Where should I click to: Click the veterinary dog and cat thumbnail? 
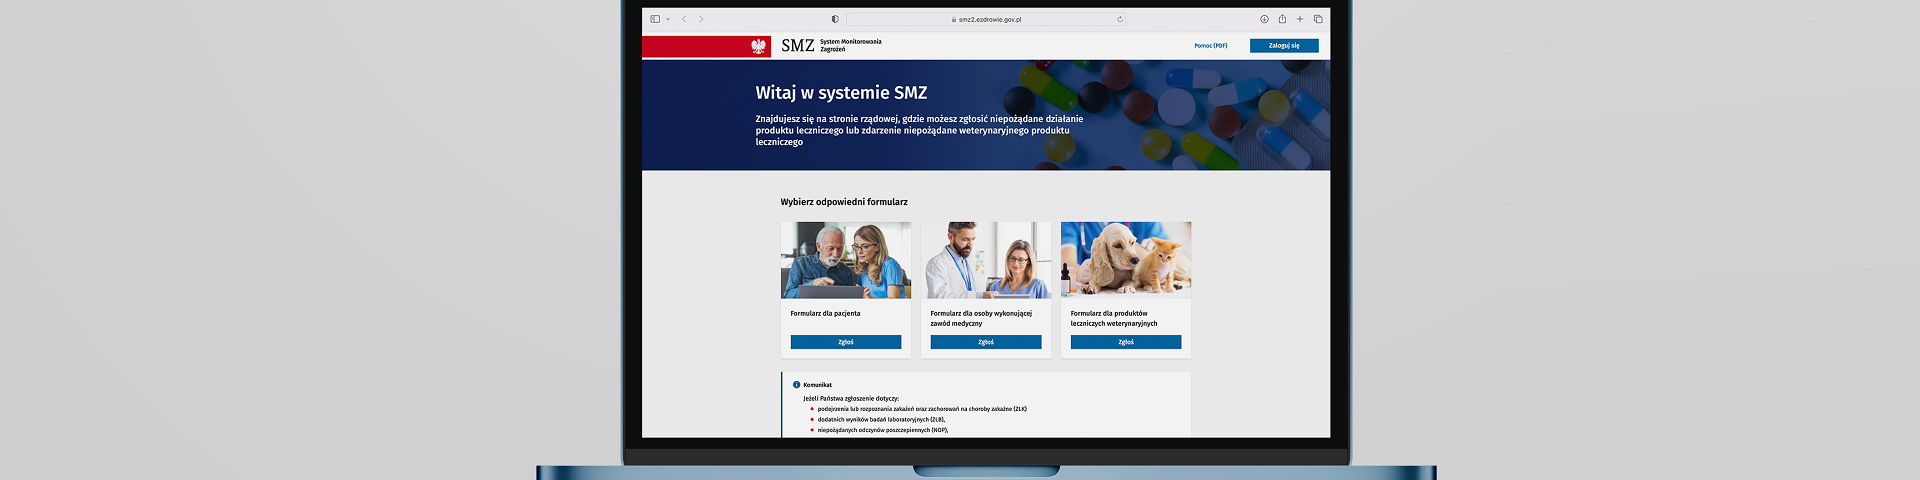point(1125,260)
